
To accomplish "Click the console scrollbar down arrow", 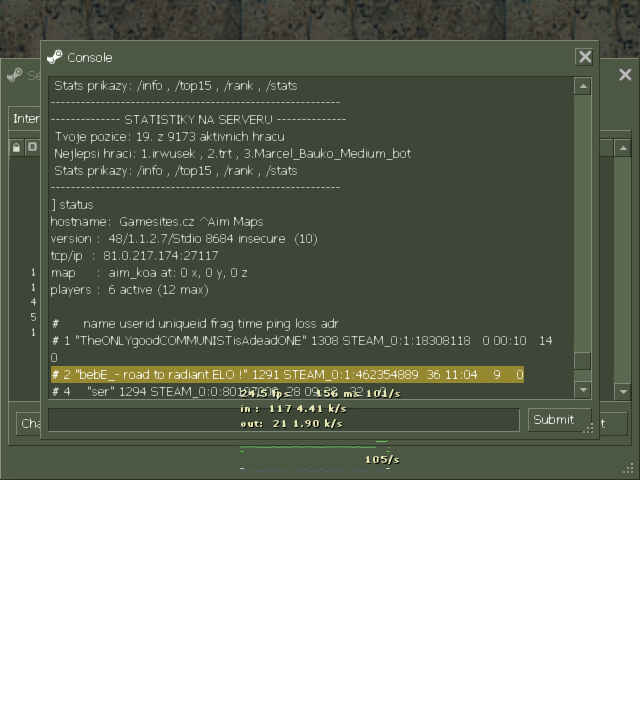I will point(582,390).
